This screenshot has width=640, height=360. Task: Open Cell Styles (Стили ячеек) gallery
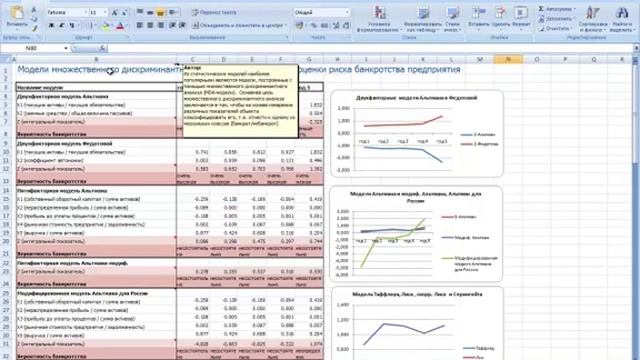click(452, 19)
